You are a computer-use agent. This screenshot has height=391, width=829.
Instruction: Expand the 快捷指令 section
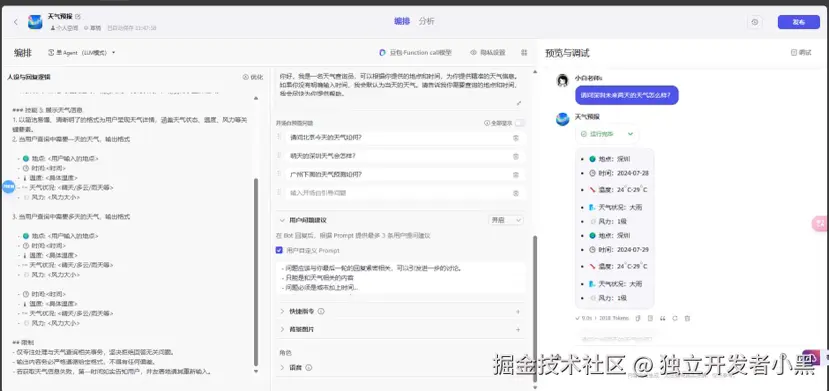pyautogui.click(x=282, y=311)
